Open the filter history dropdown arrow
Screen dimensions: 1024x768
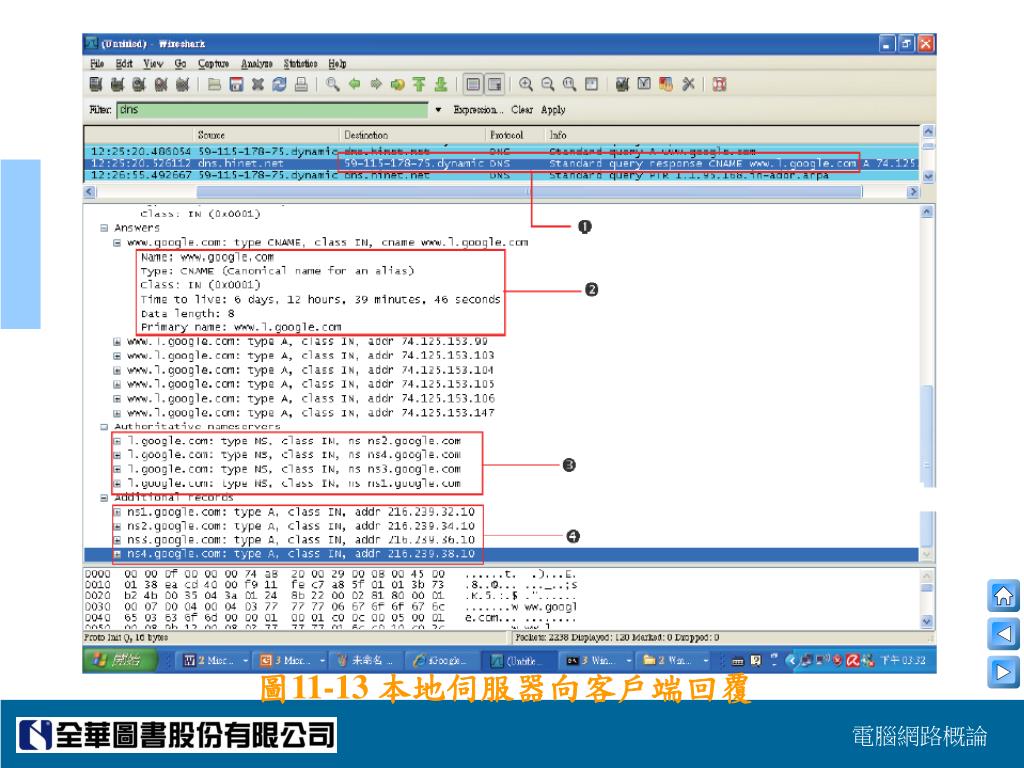click(438, 110)
